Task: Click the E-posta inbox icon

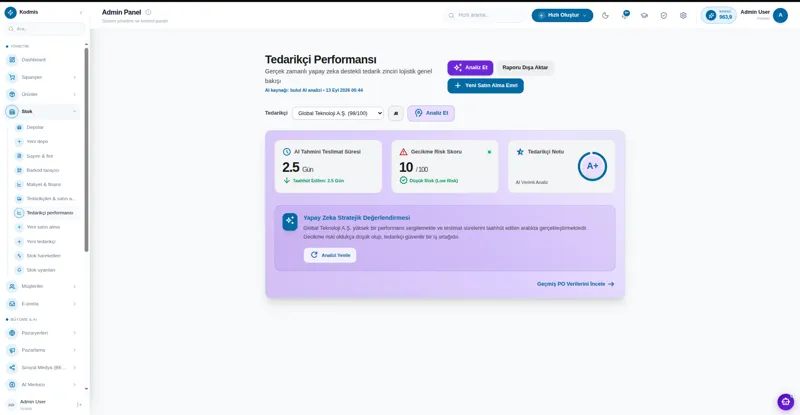Action: coord(12,304)
